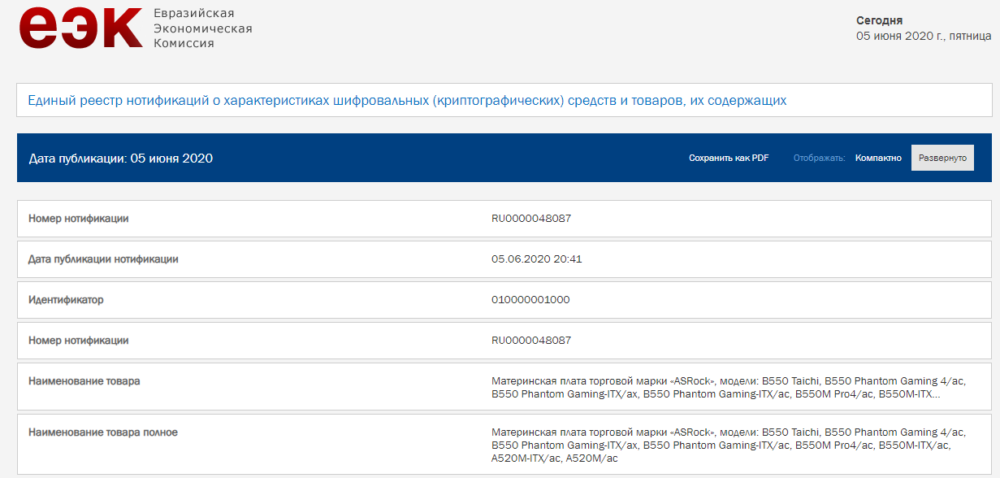Screen dimensions: 1000x478
Task: Open the Единый реестр нотификаций link
Action: coord(408,100)
